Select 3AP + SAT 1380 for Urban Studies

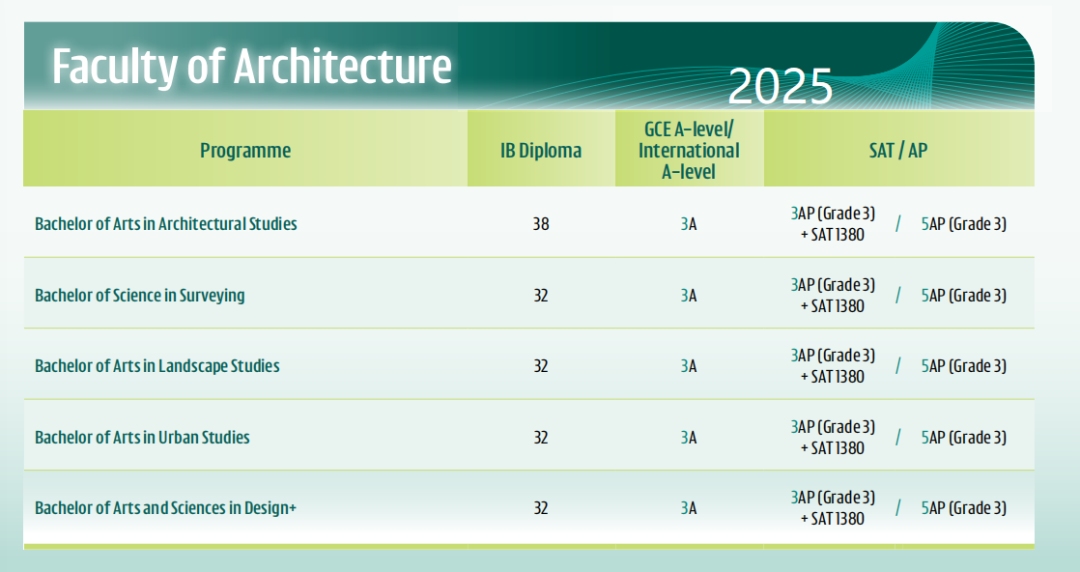832,437
